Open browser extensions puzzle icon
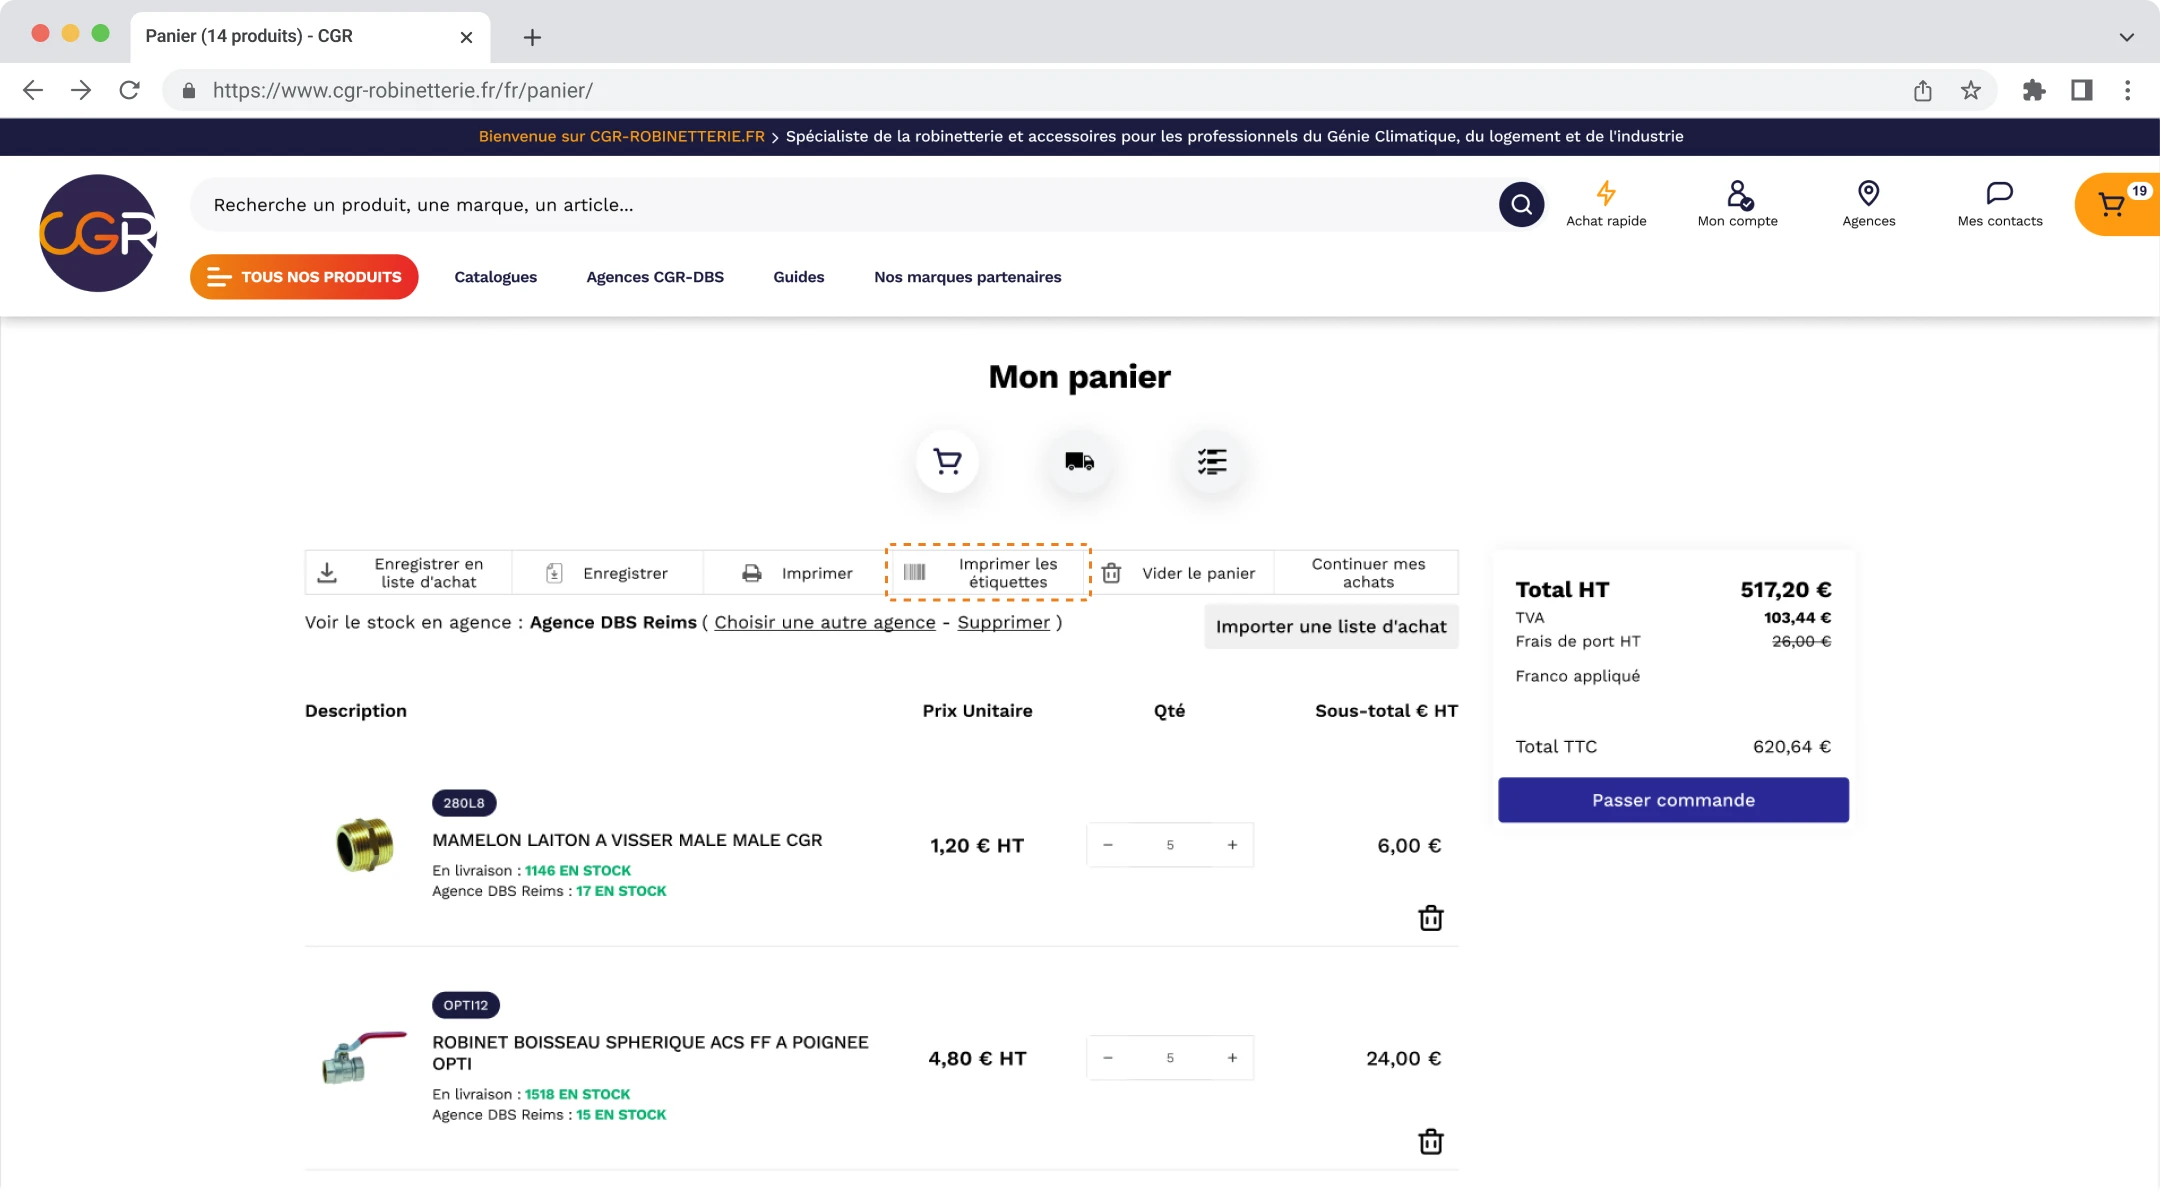Image resolution: width=2160 pixels, height=1199 pixels. (x=2033, y=91)
